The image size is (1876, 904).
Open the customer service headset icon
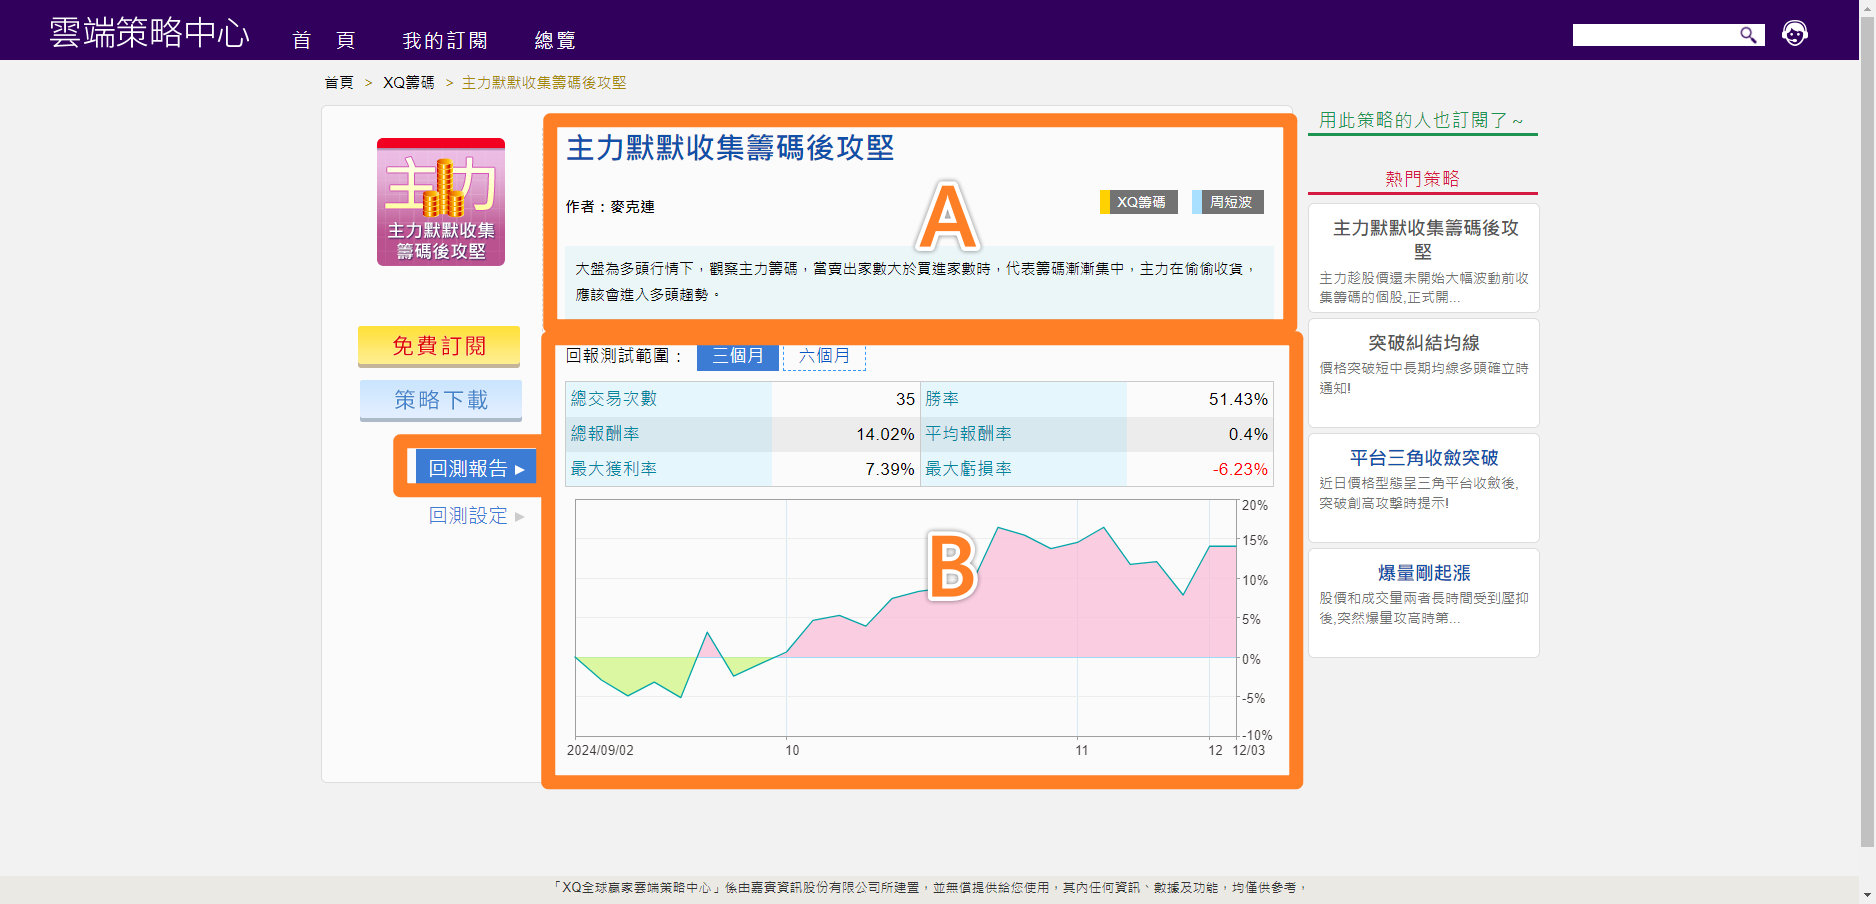pyautogui.click(x=1795, y=34)
